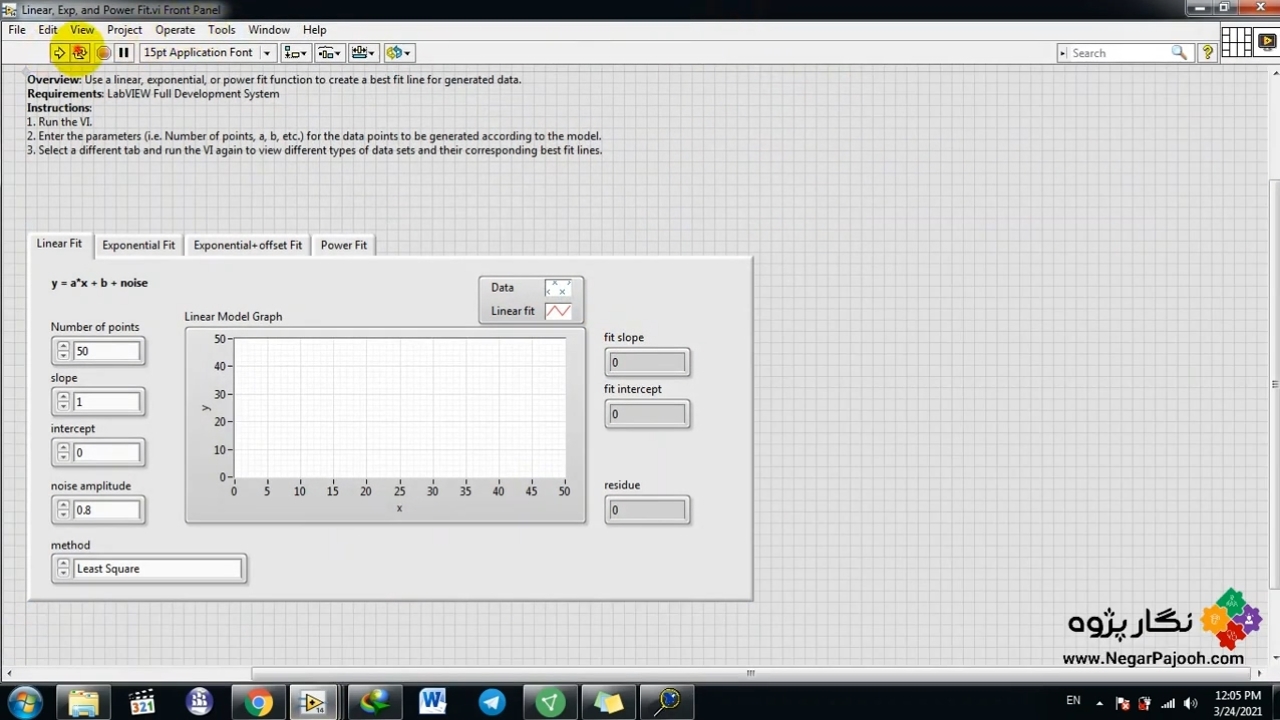Open Microsoft Word from the taskbar
1280x720 pixels.
[433, 702]
